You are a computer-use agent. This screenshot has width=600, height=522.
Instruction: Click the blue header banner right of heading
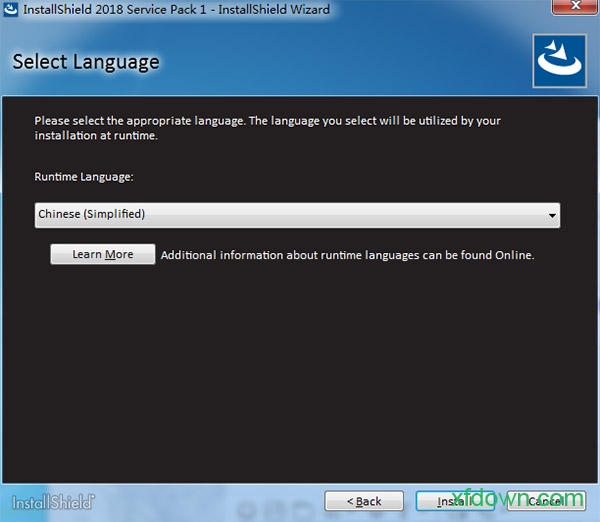click(350, 62)
